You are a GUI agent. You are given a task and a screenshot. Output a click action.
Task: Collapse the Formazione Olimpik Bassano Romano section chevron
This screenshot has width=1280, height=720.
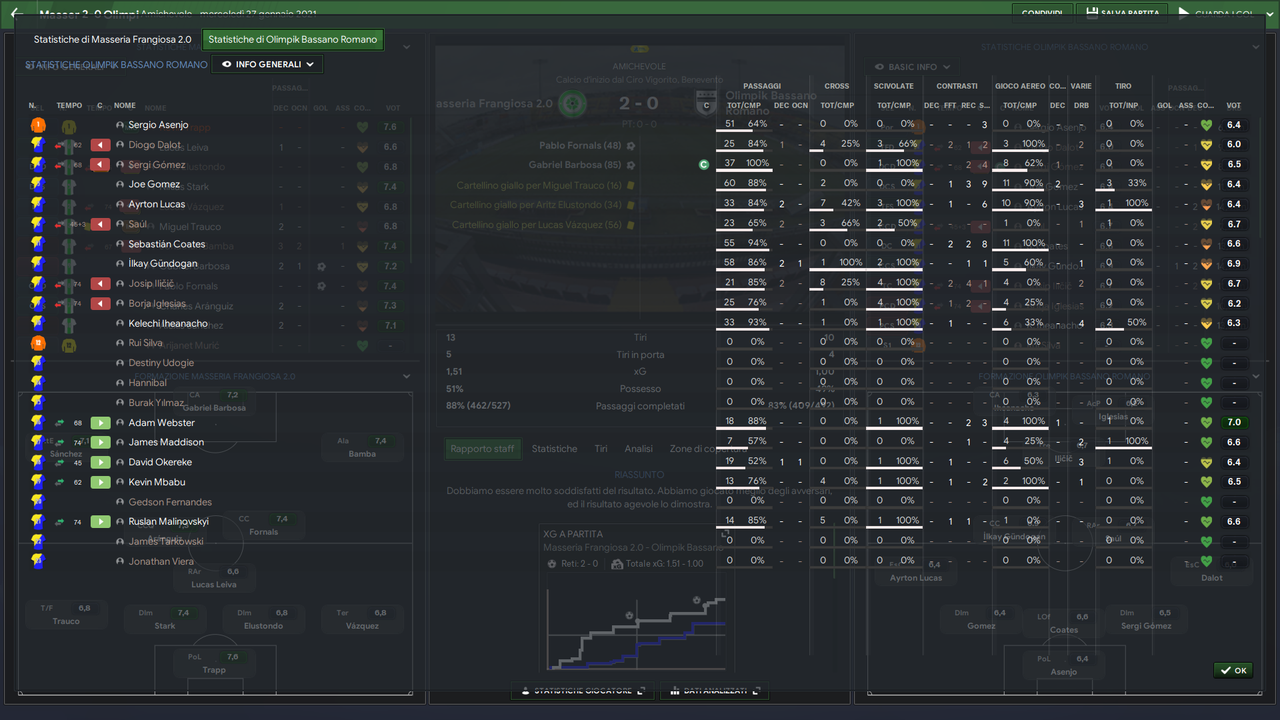[1257, 377]
